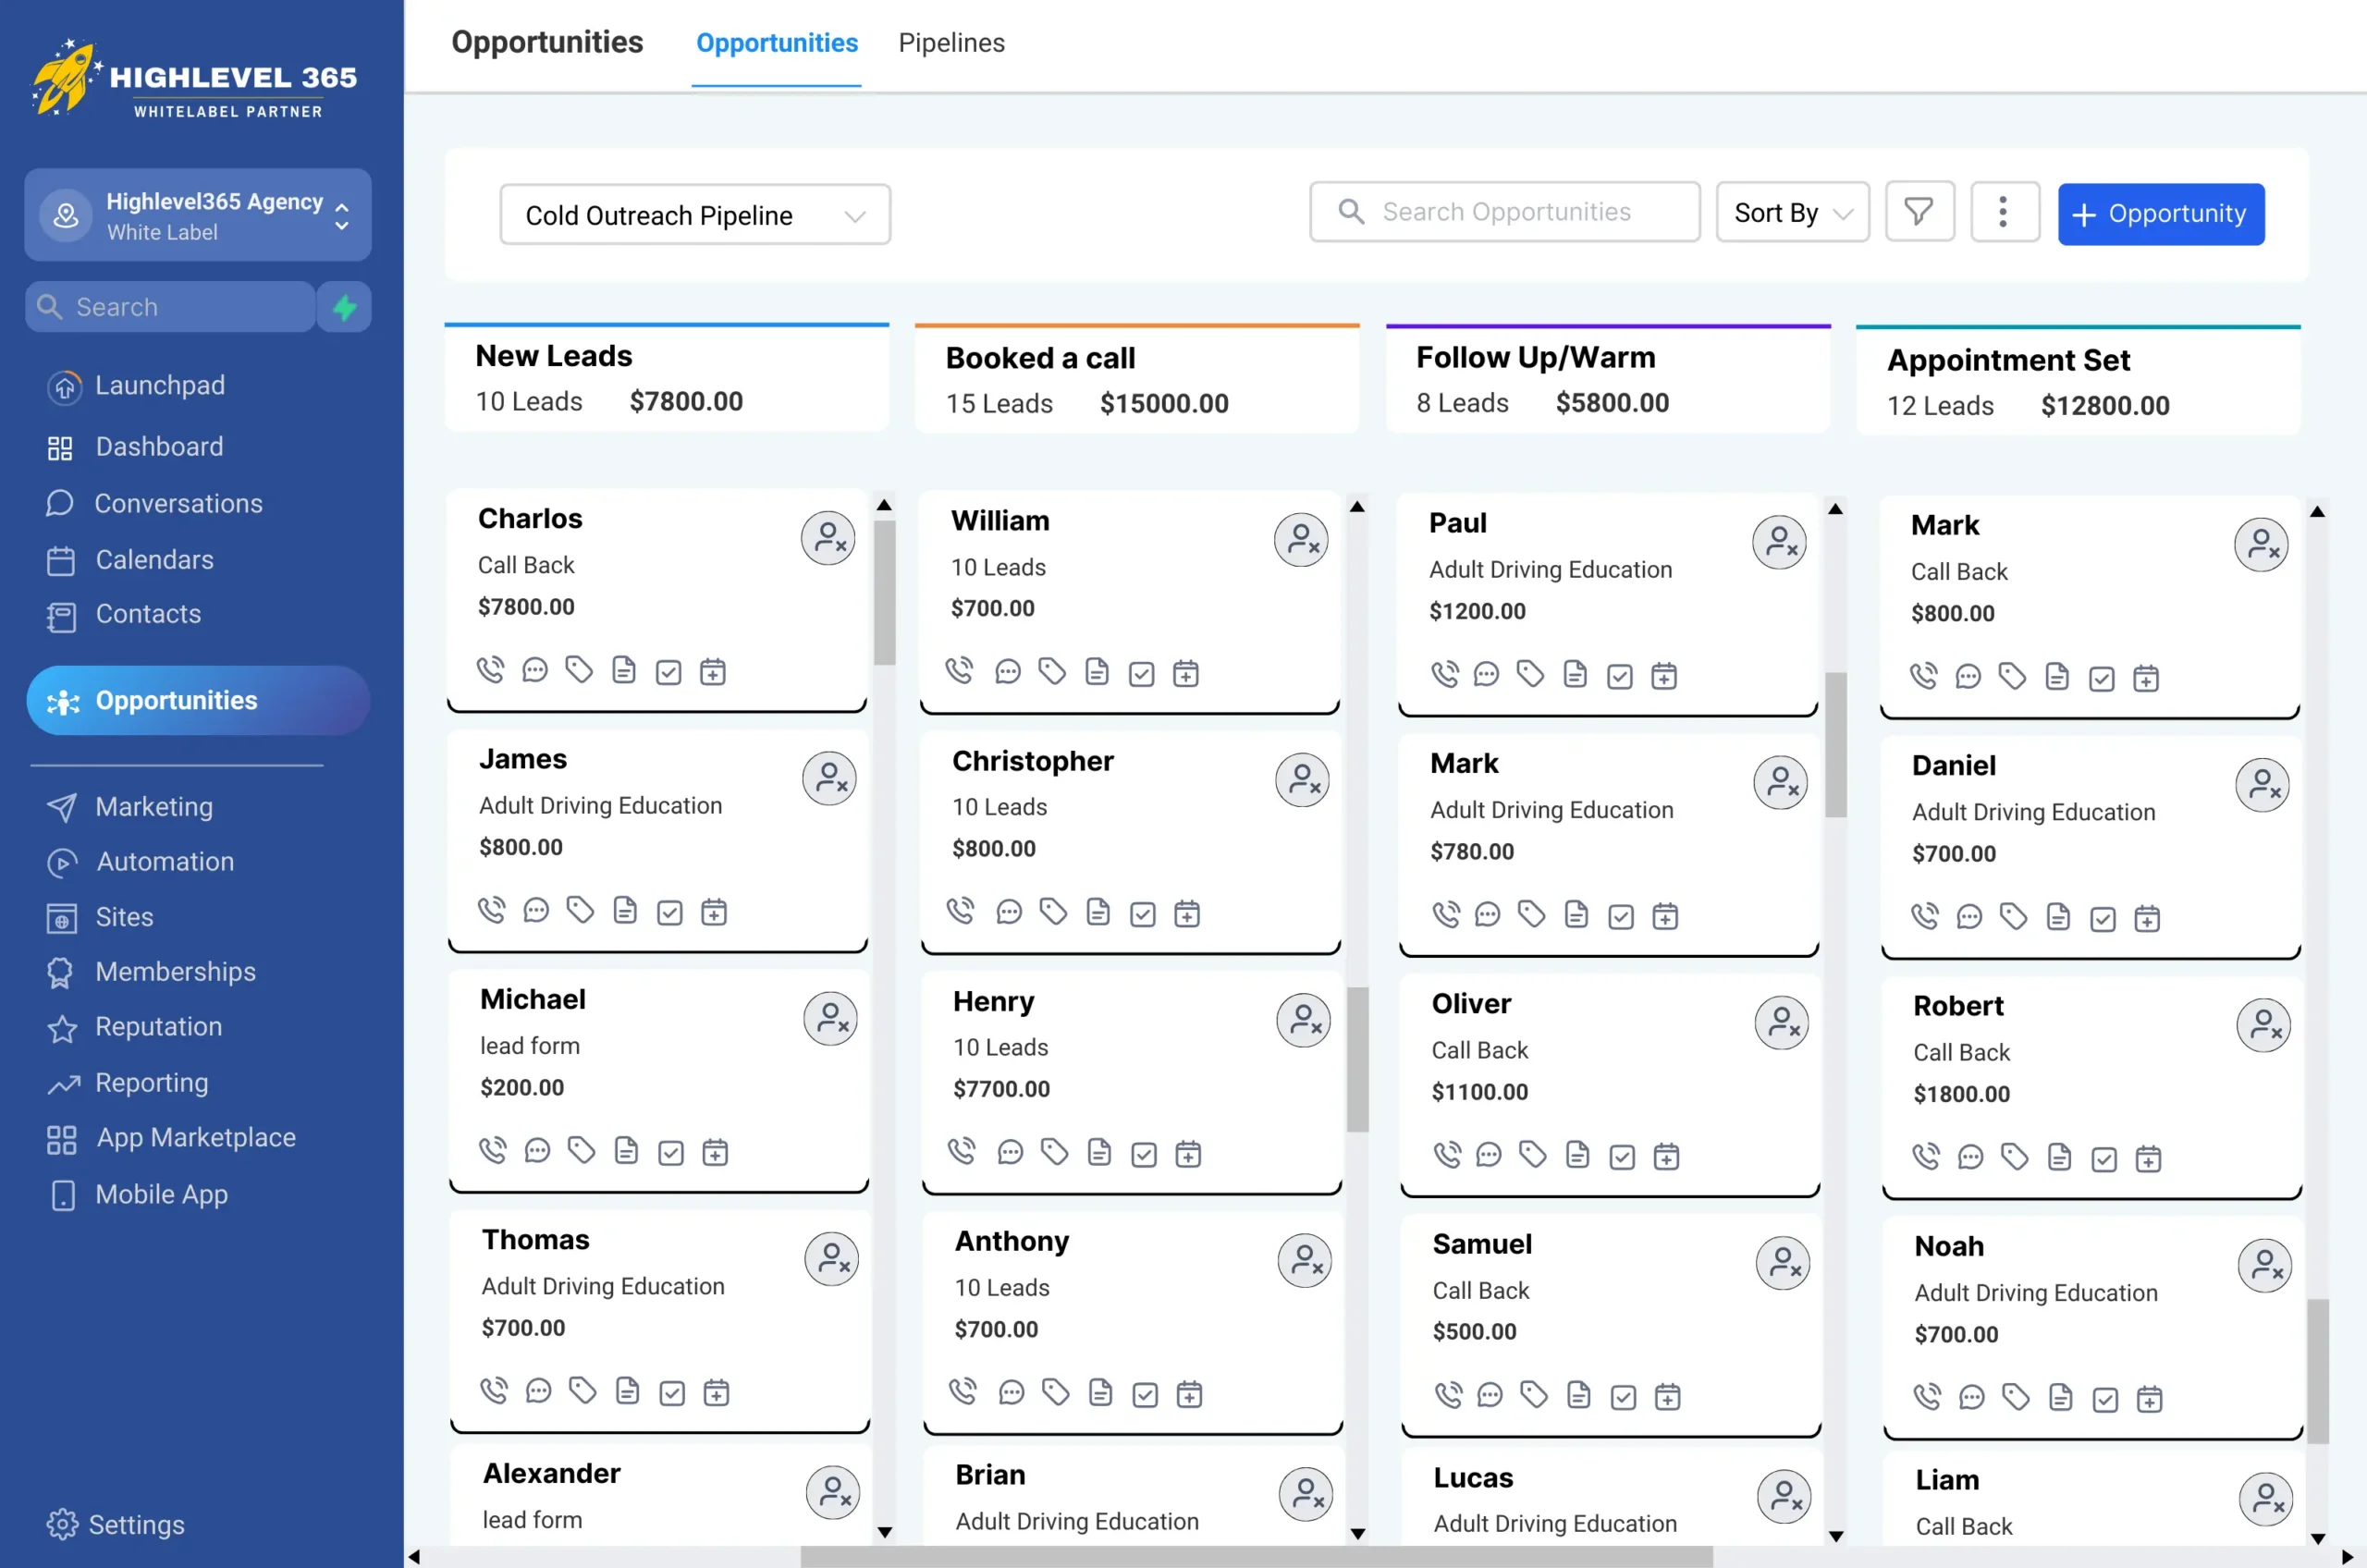Open the Cold Outreach Pipeline dropdown

[x=694, y=215]
